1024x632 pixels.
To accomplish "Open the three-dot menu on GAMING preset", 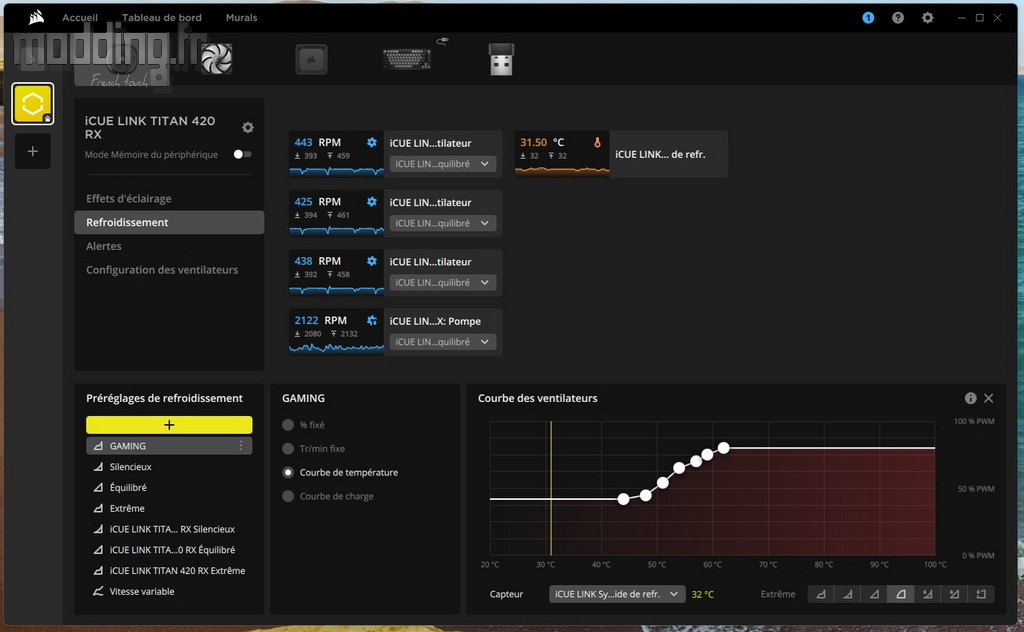I will (x=241, y=445).
